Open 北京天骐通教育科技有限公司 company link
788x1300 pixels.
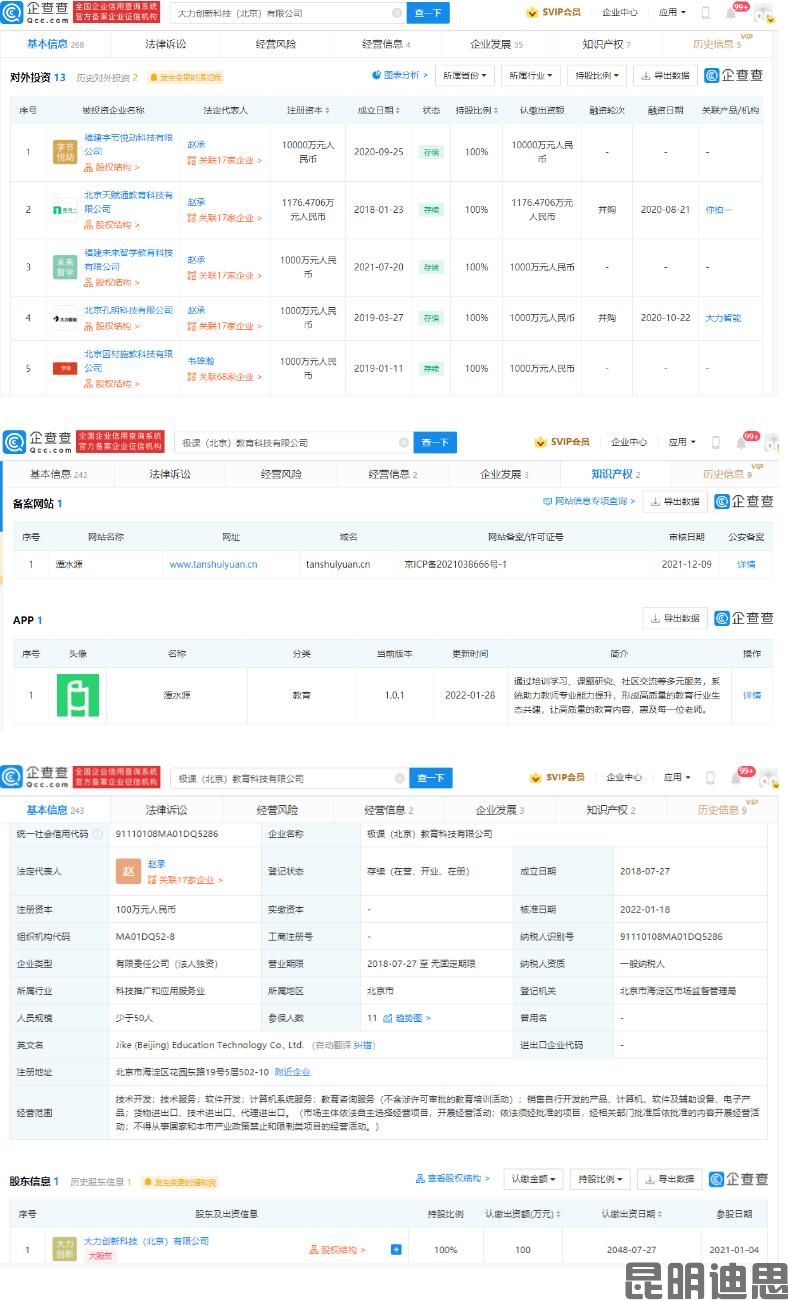pyautogui.click(x=128, y=202)
